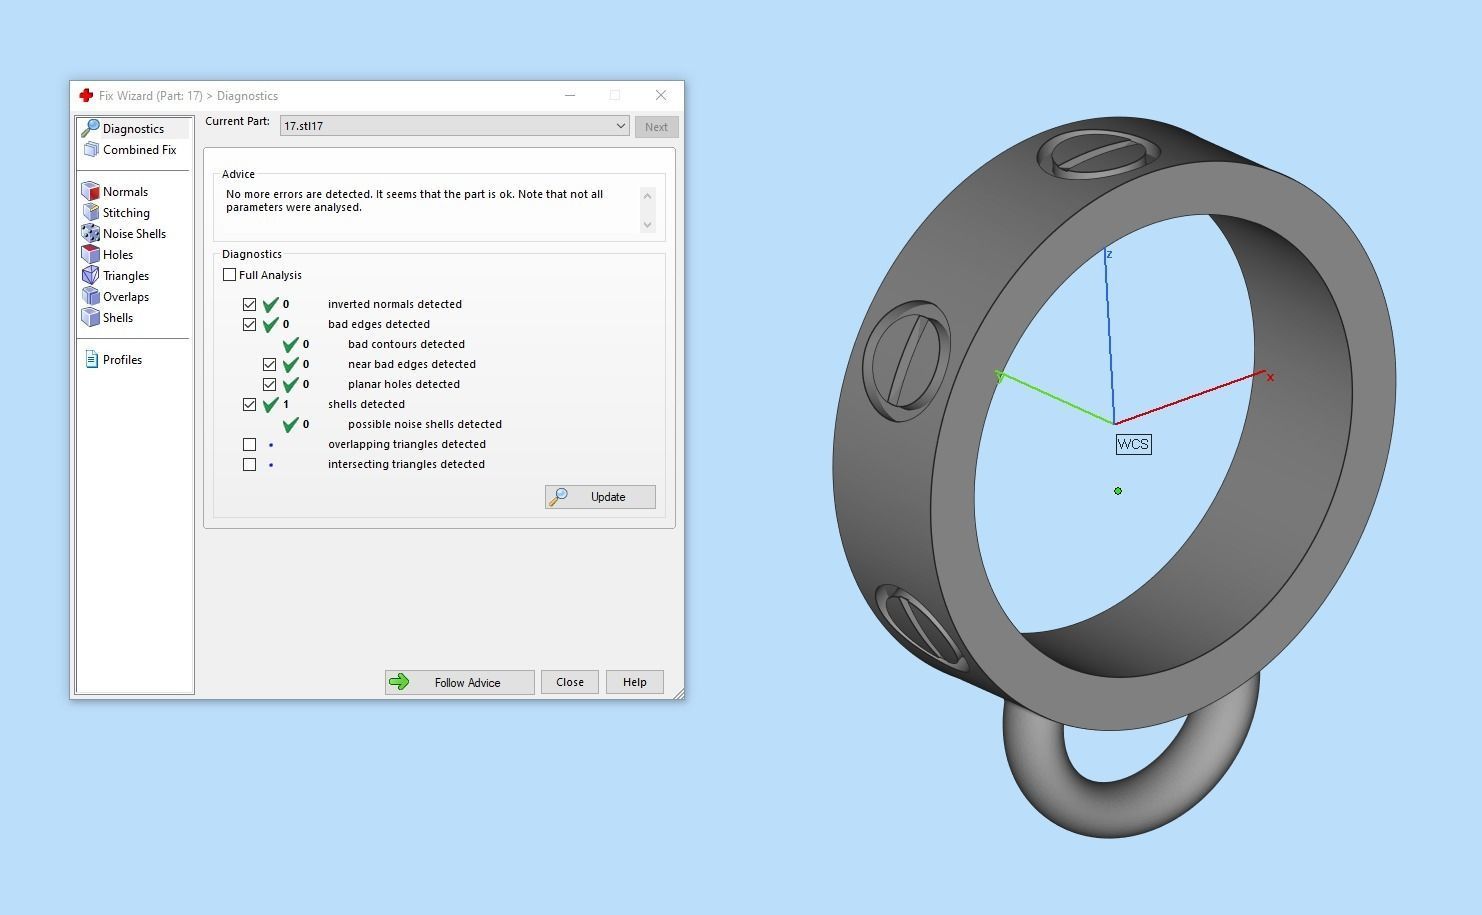Open the Profiles page label
Viewport: 1482px width, 915px height.
point(122,359)
